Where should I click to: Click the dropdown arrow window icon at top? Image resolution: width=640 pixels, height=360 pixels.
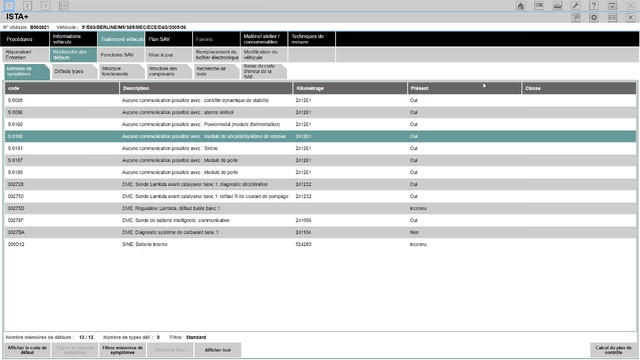(x=612, y=6)
